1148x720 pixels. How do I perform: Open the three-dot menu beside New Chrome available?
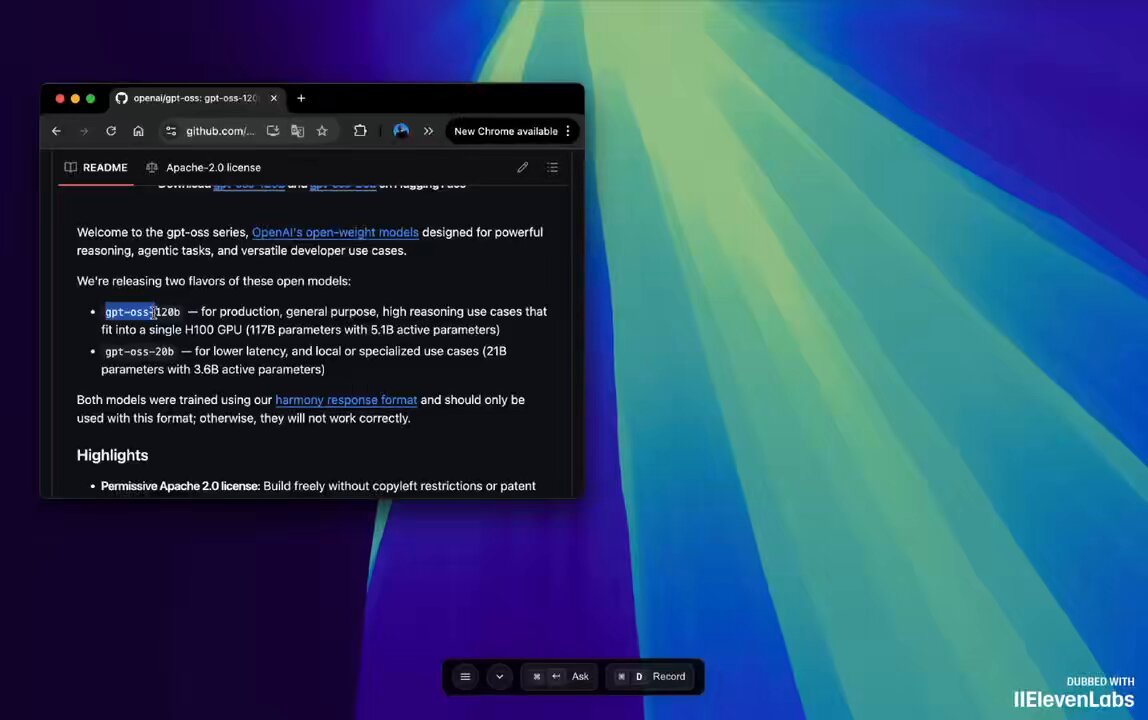[568, 131]
